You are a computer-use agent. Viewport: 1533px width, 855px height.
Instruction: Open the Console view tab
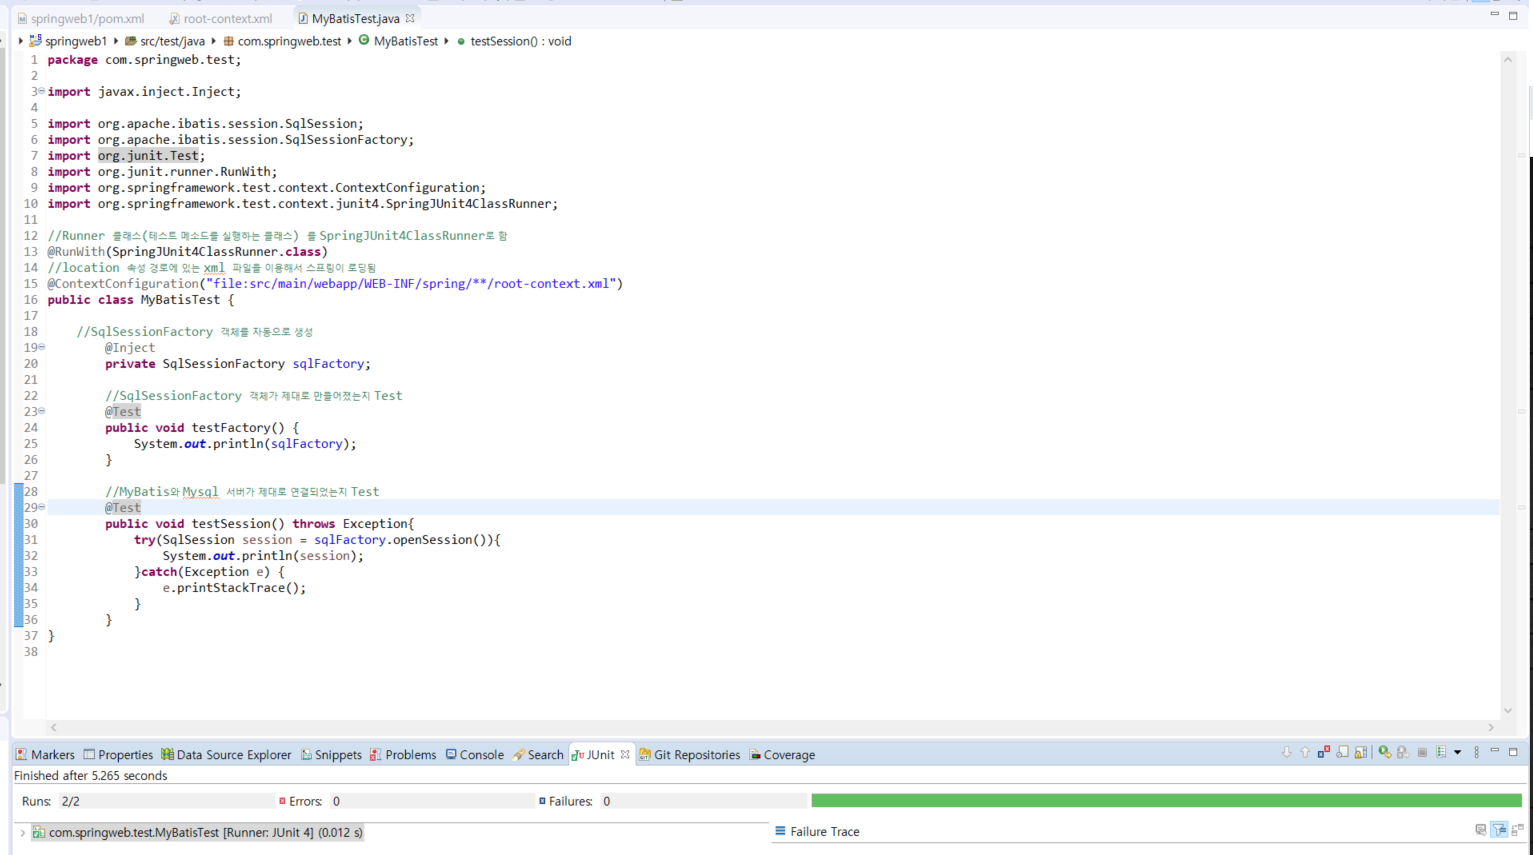coord(474,755)
